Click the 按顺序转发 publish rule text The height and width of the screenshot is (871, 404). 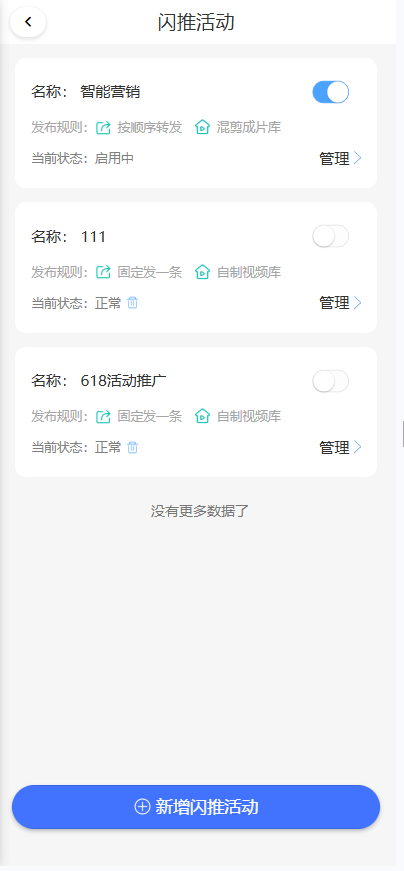tap(149, 127)
